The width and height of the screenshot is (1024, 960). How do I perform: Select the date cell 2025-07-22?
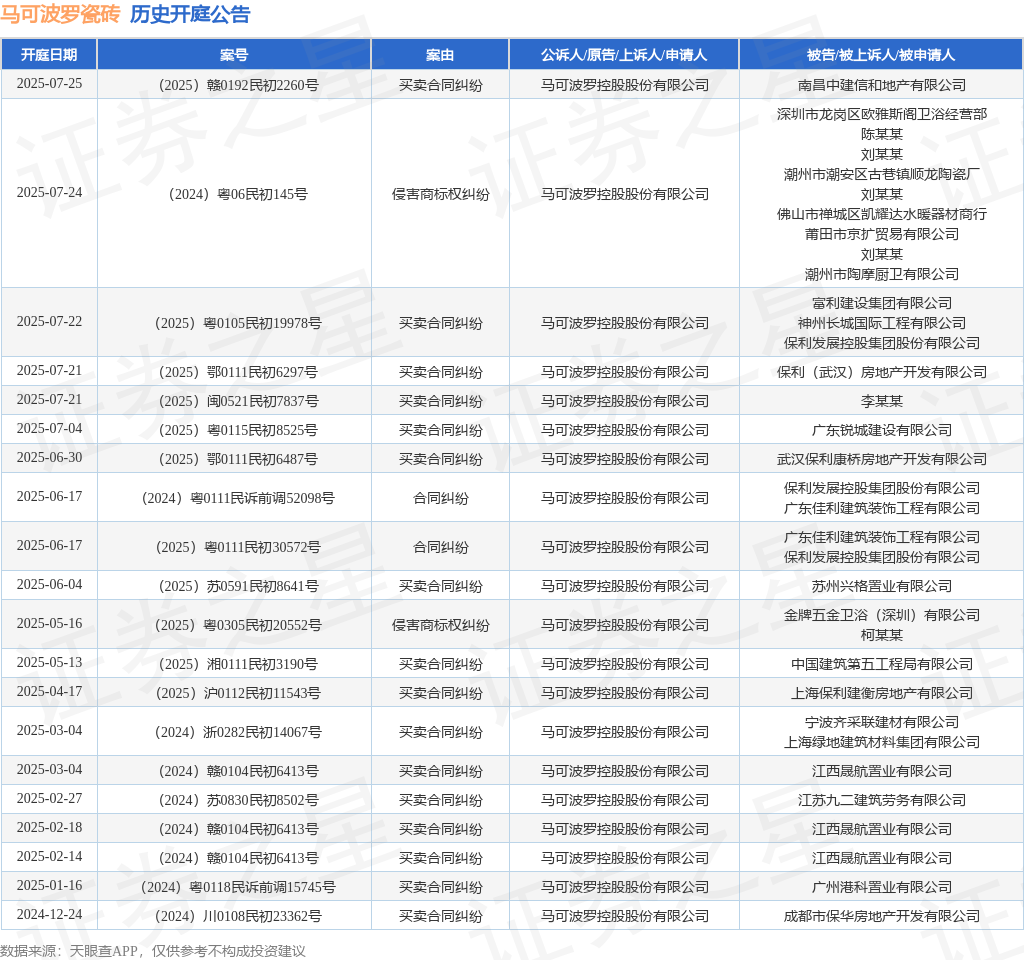click(50, 321)
